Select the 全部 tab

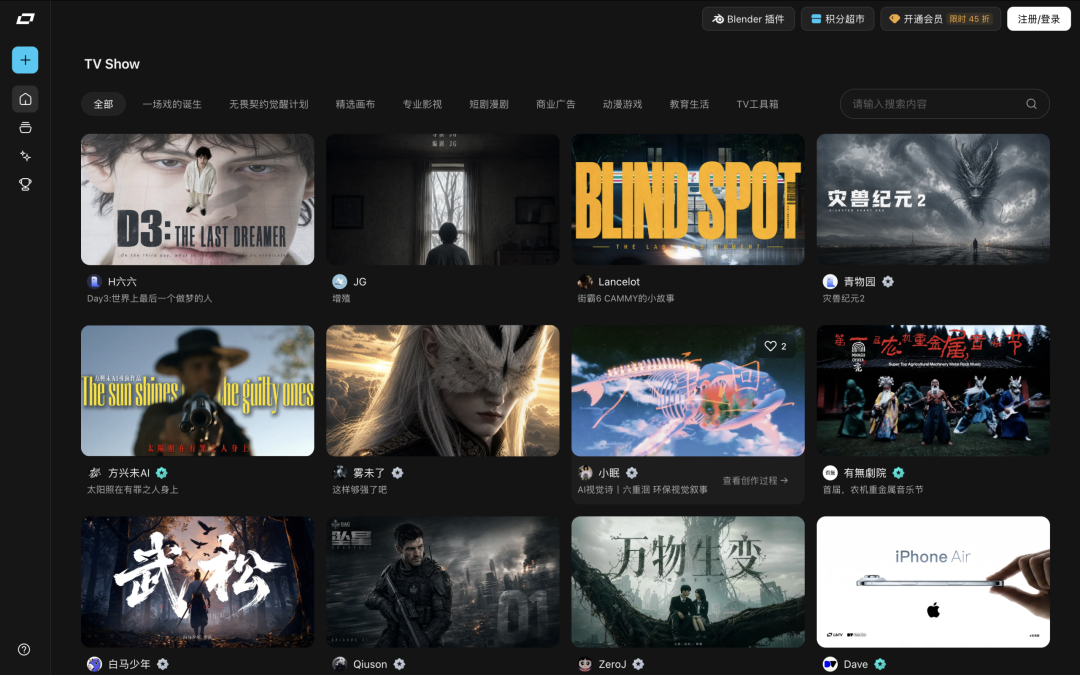[103, 104]
